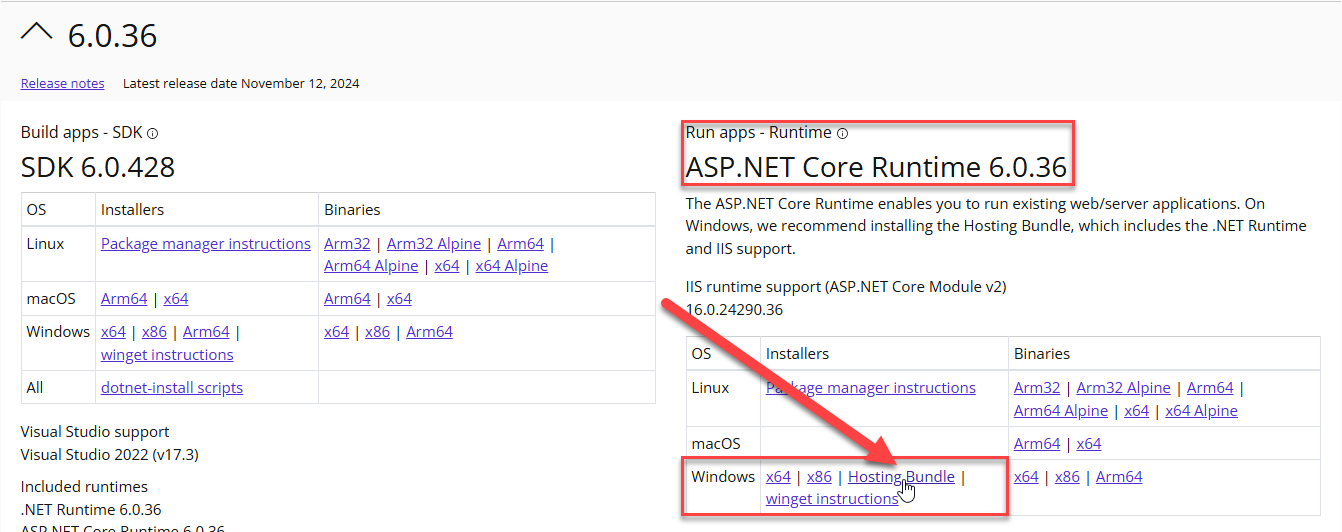Download Runtime Linux x64 binary
Viewport: 1342px width, 532px height.
click(1137, 411)
